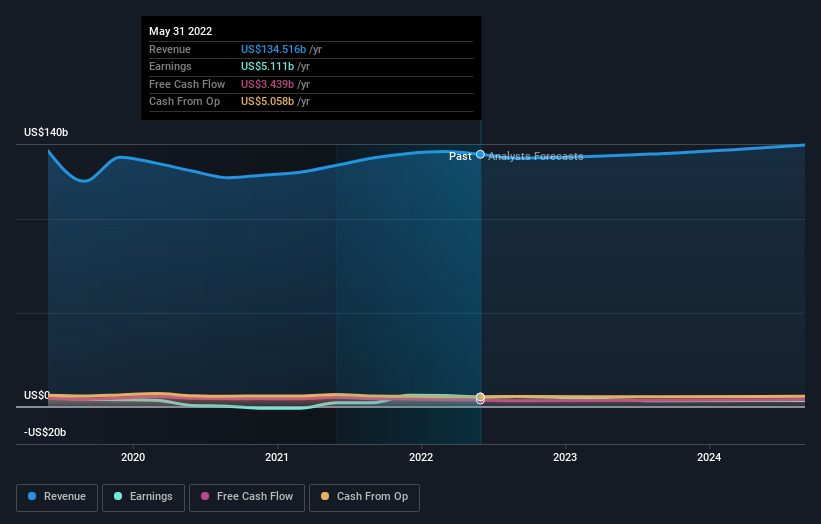The width and height of the screenshot is (821, 524).
Task: Click the Cash From Op marker near zero line
Action: (x=480, y=397)
